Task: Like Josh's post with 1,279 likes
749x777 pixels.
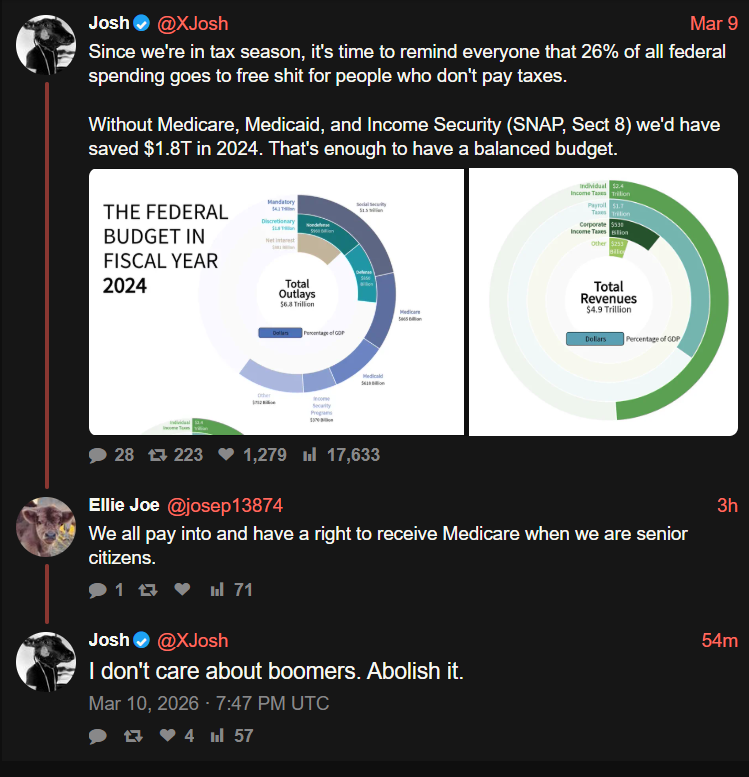Action: point(225,455)
